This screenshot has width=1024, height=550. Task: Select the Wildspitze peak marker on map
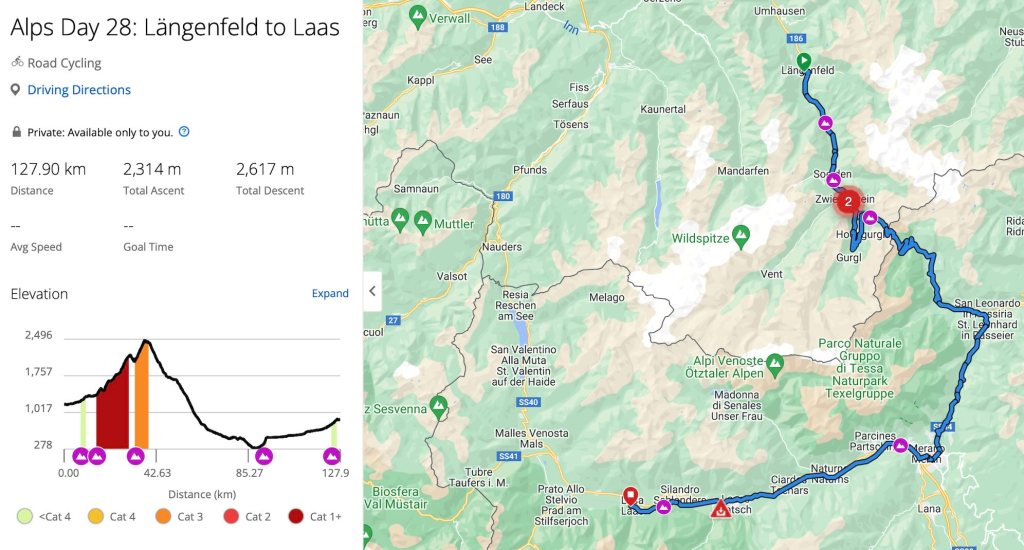pyautogui.click(x=741, y=238)
